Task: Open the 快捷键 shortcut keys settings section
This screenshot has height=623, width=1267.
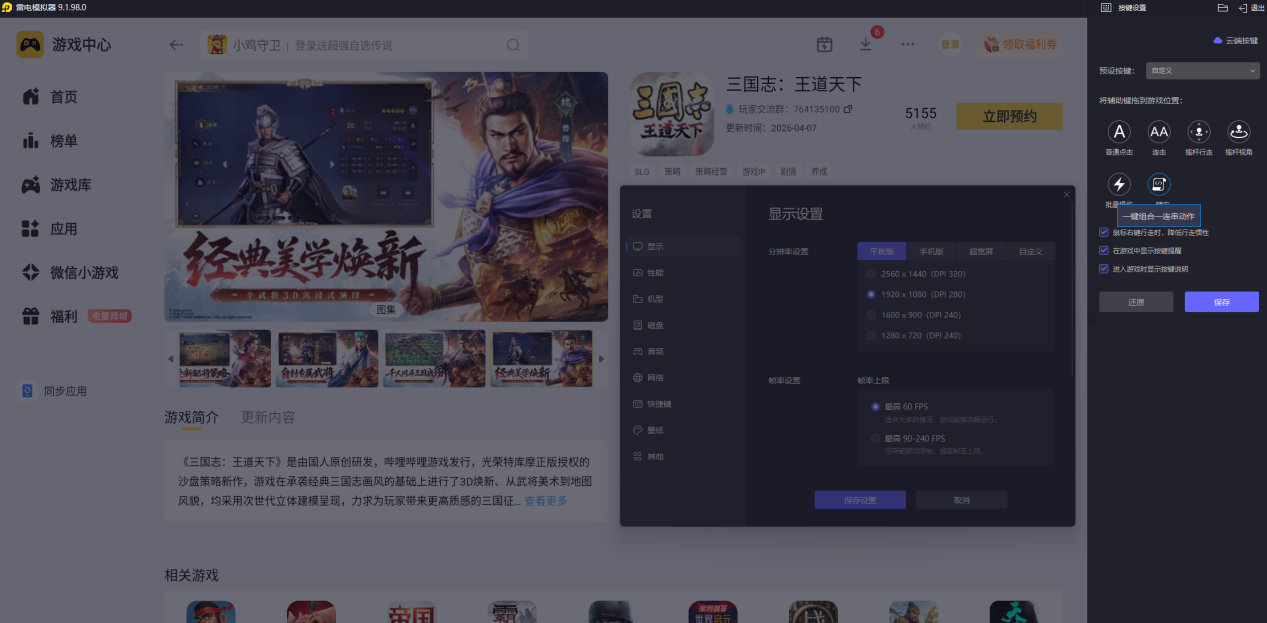Action: tap(683, 404)
